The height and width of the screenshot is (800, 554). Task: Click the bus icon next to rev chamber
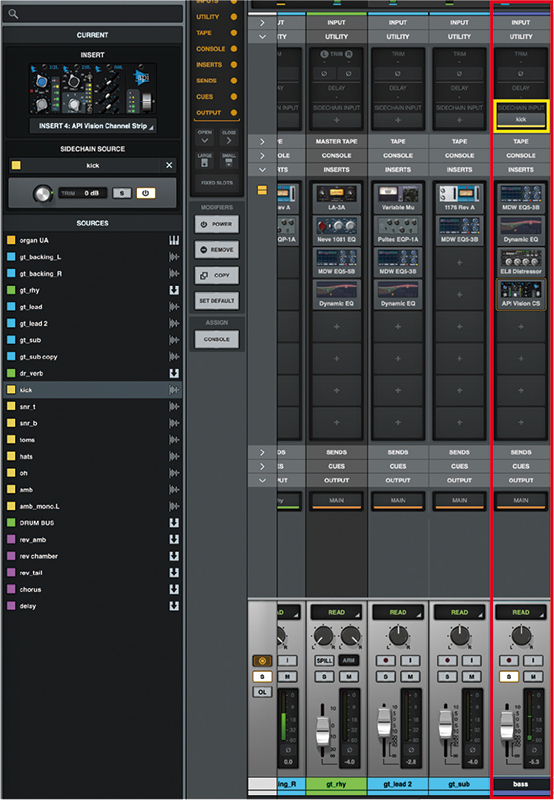point(174,556)
